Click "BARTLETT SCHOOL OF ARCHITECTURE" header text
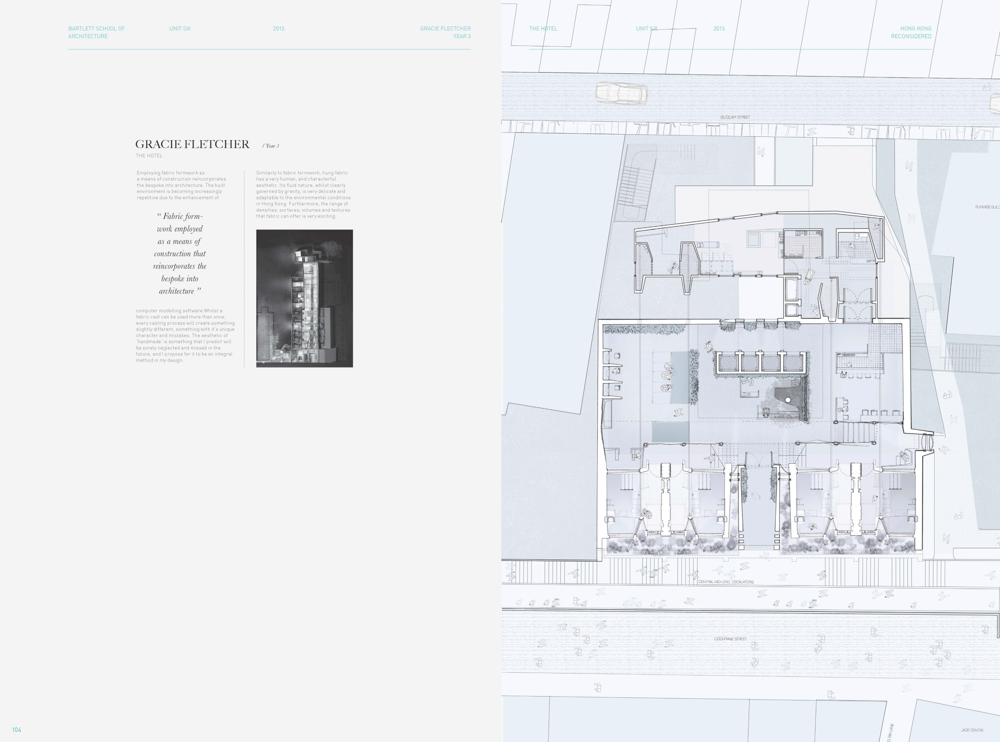1000x742 pixels. click(96, 33)
